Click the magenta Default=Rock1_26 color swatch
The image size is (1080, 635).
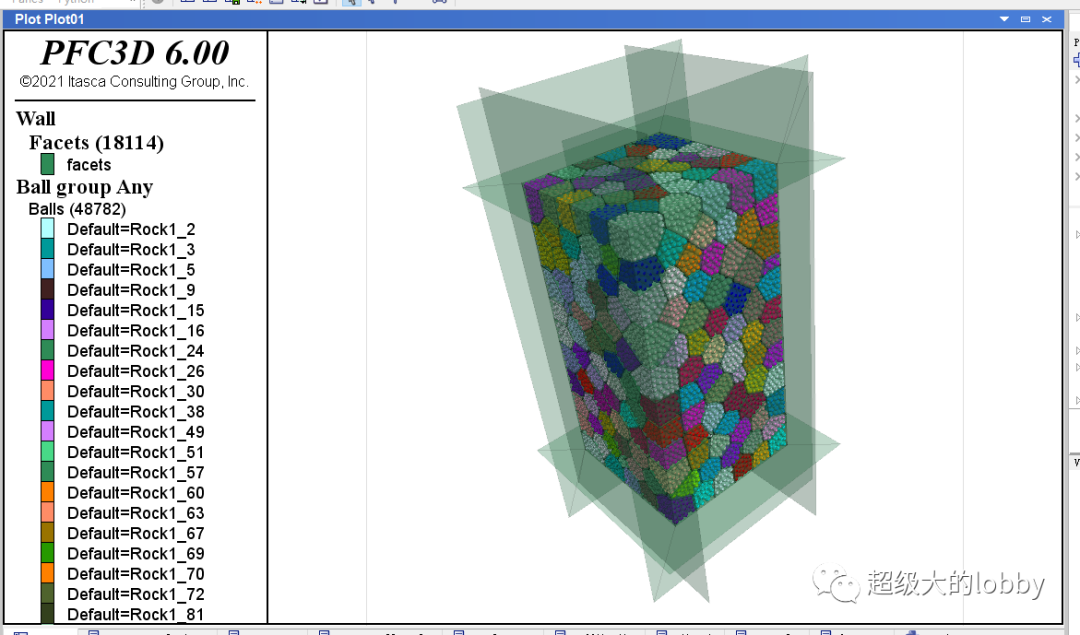48,371
